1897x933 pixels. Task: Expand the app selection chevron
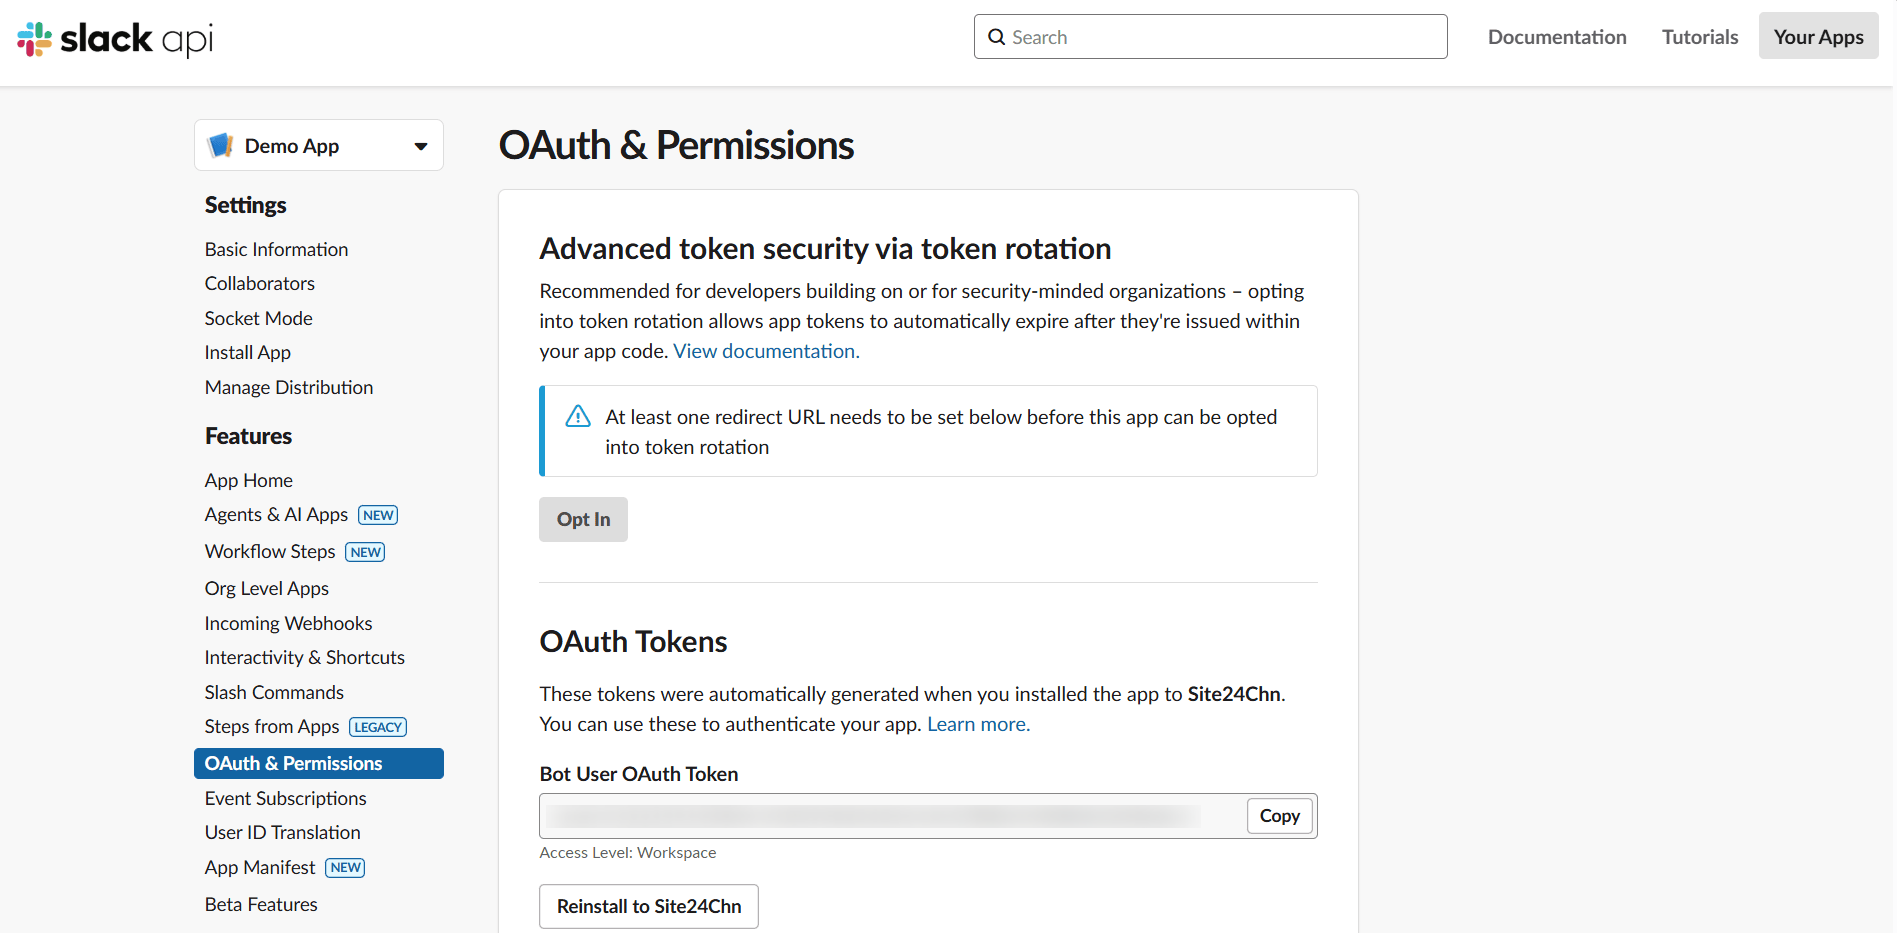[419, 145]
